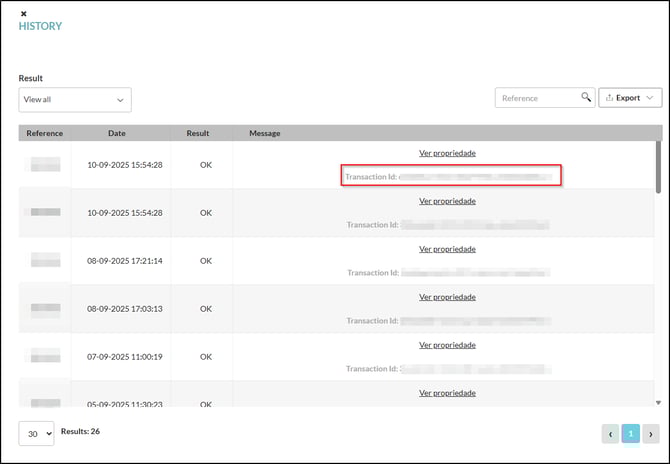
Task: Open Ver propriedade for 08-09-2025 17:03:13 entry
Action: [447, 297]
